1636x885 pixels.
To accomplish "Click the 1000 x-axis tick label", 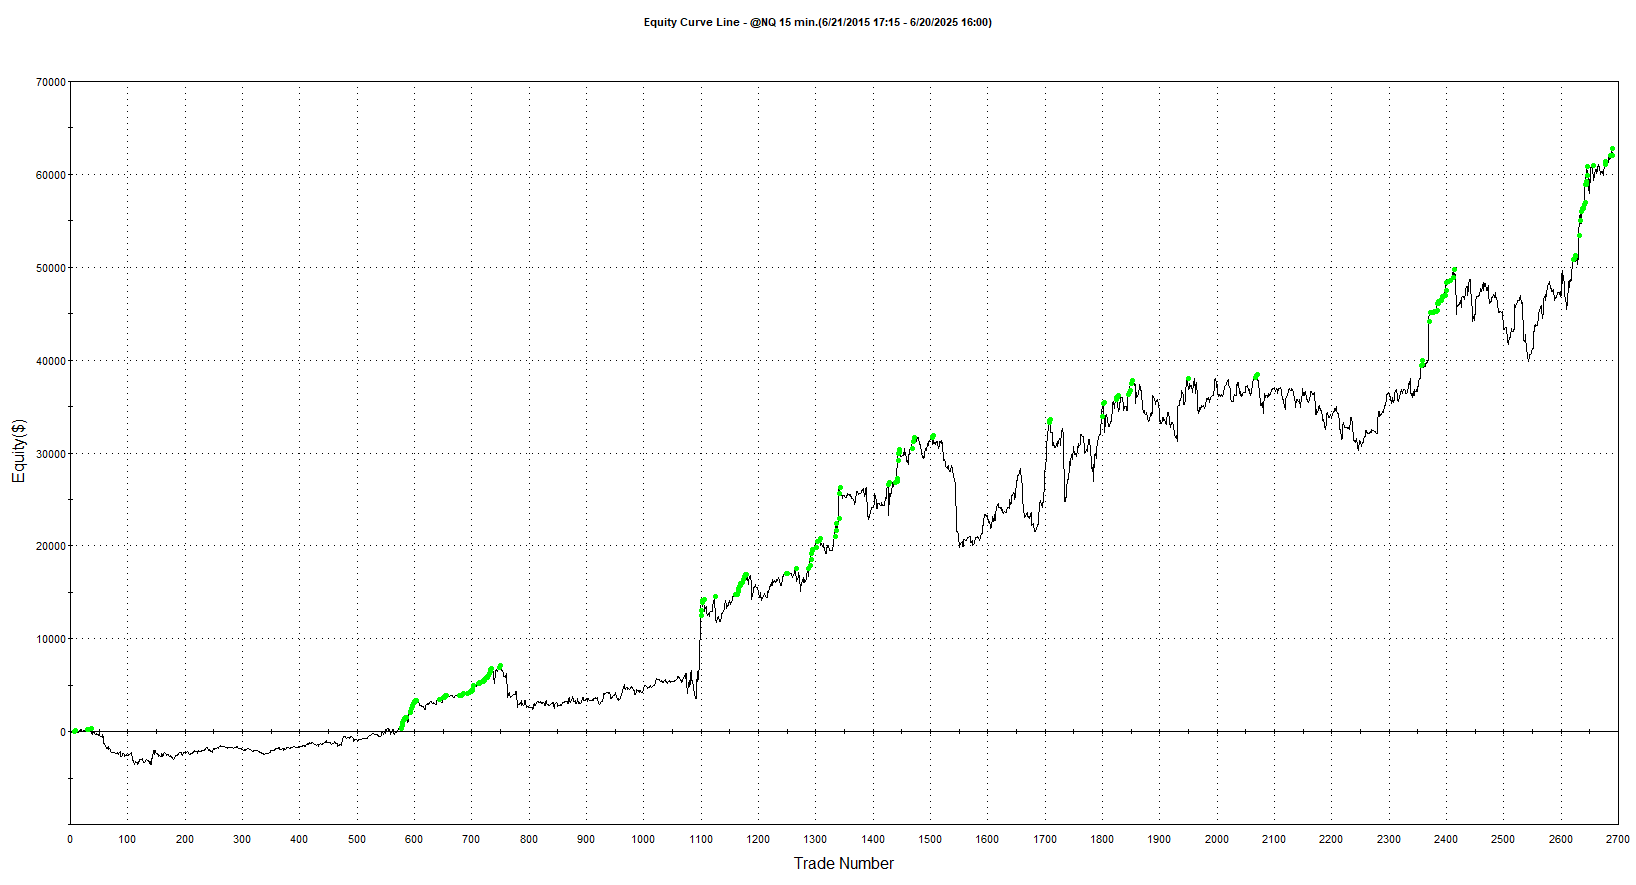I will click(x=643, y=839).
